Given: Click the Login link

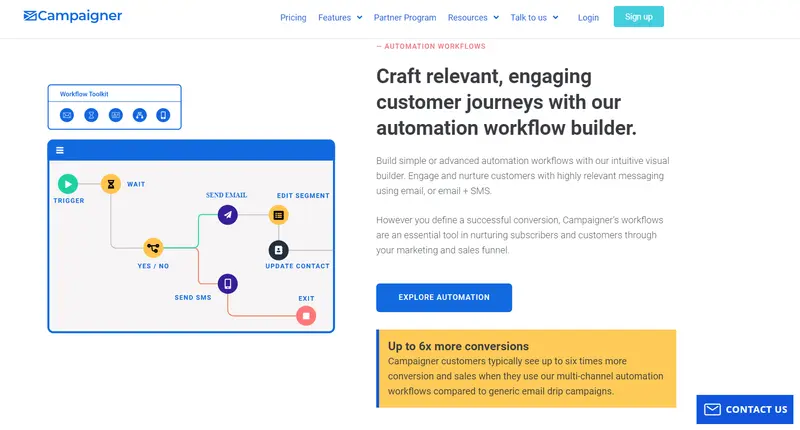Looking at the screenshot, I should (588, 17).
